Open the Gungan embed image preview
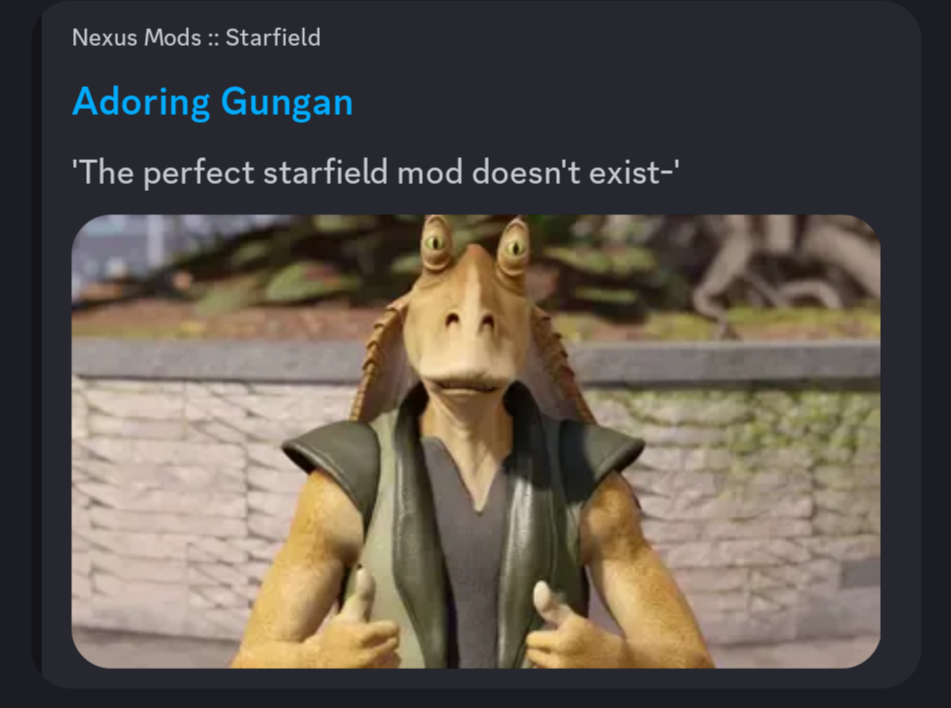The image size is (951, 708). [x=476, y=441]
